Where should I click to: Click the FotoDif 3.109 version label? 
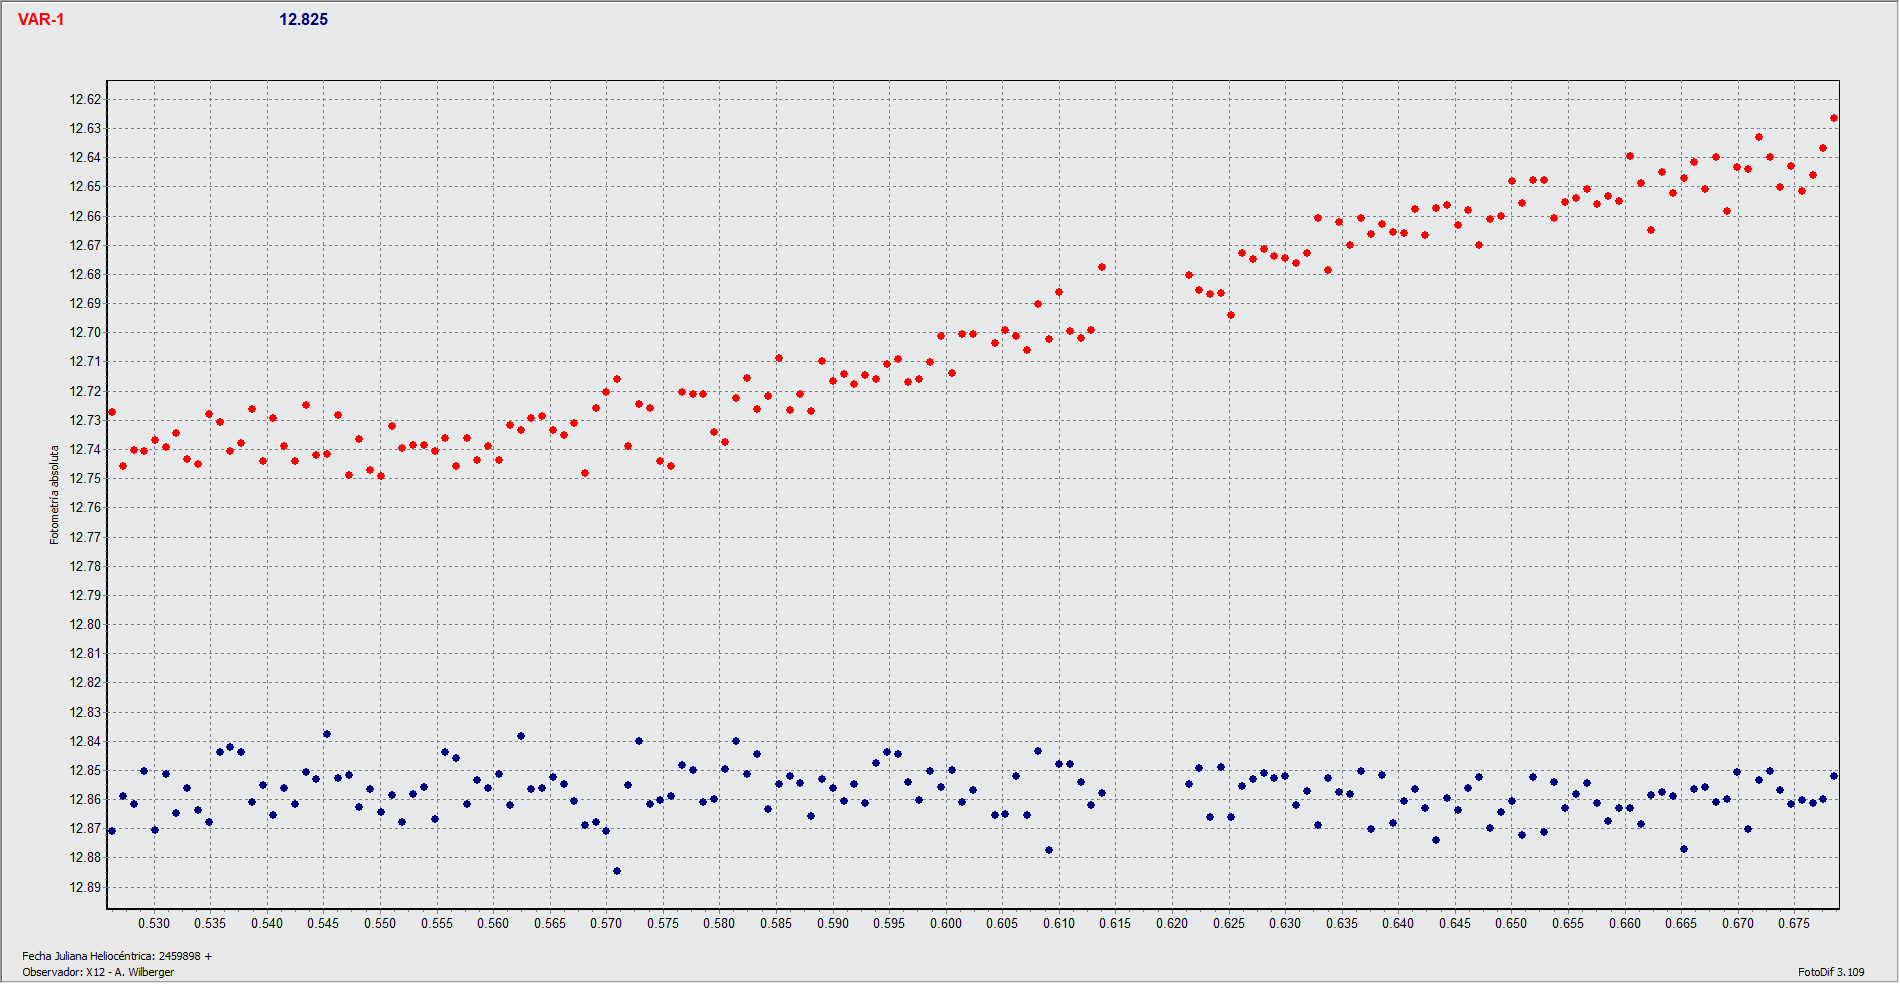(x=1830, y=972)
